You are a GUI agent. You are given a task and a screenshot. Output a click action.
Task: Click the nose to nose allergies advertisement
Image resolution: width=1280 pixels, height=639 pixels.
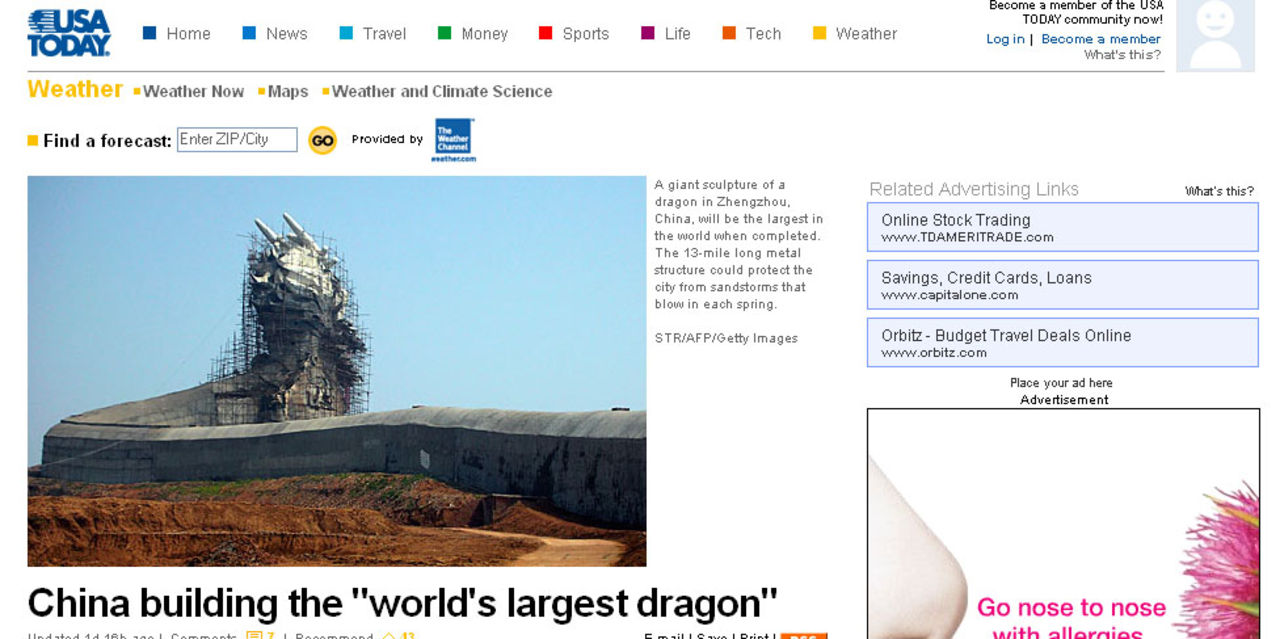pos(1063,524)
